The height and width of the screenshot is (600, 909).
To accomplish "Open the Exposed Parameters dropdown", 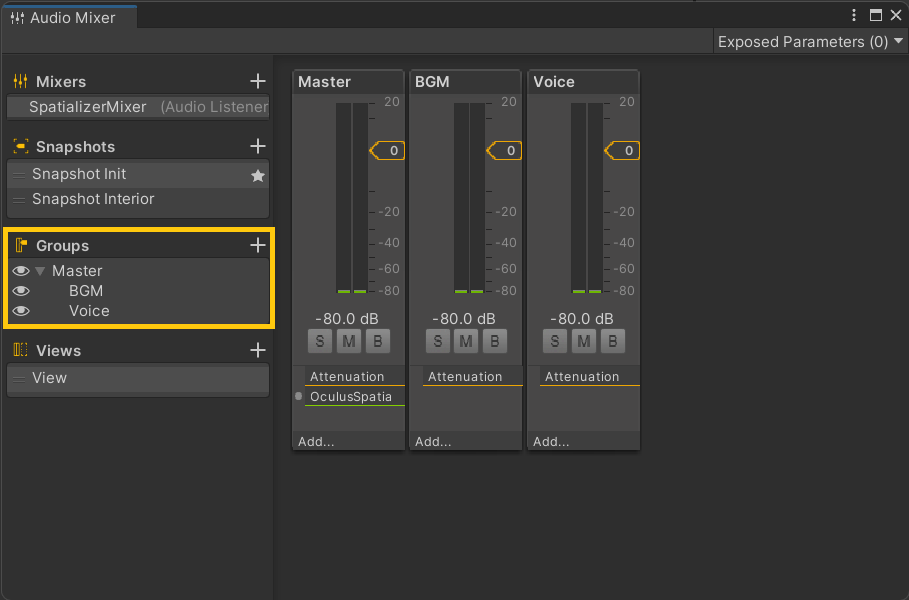I will coord(810,42).
